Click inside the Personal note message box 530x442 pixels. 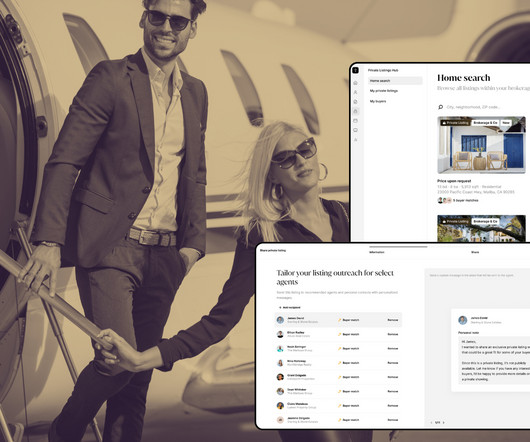coord(494,360)
